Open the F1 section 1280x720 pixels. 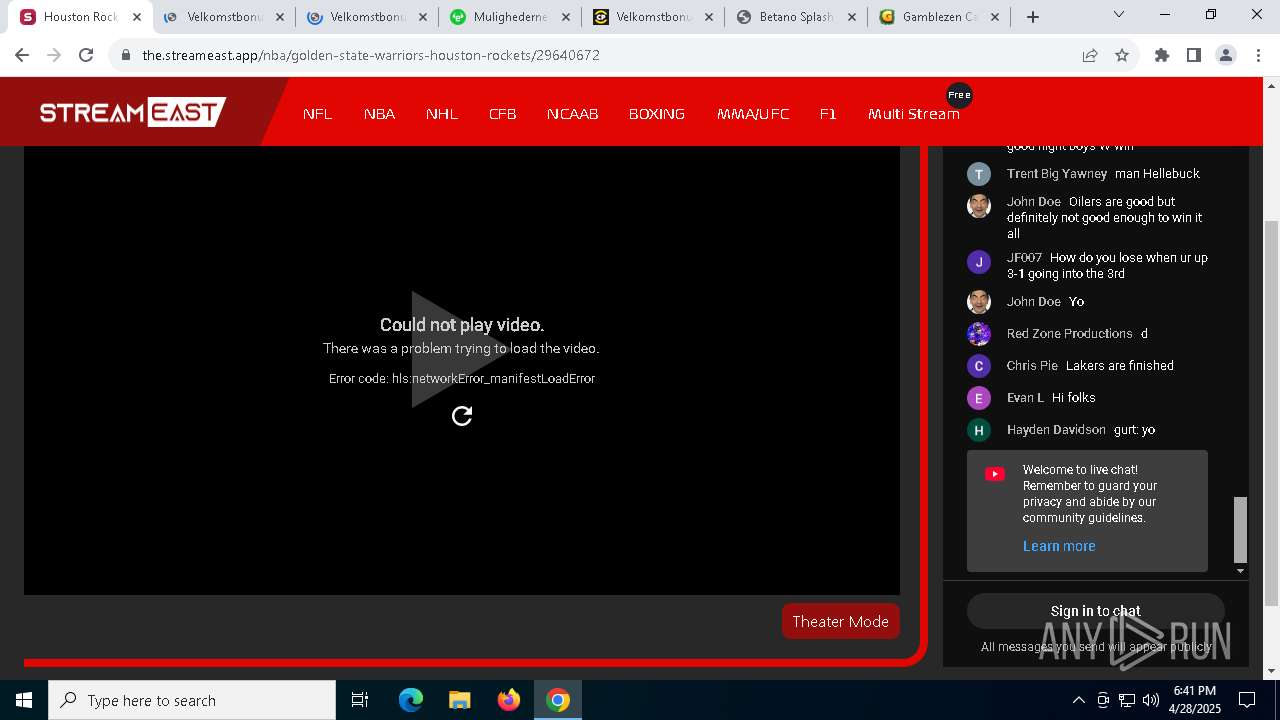pos(828,114)
